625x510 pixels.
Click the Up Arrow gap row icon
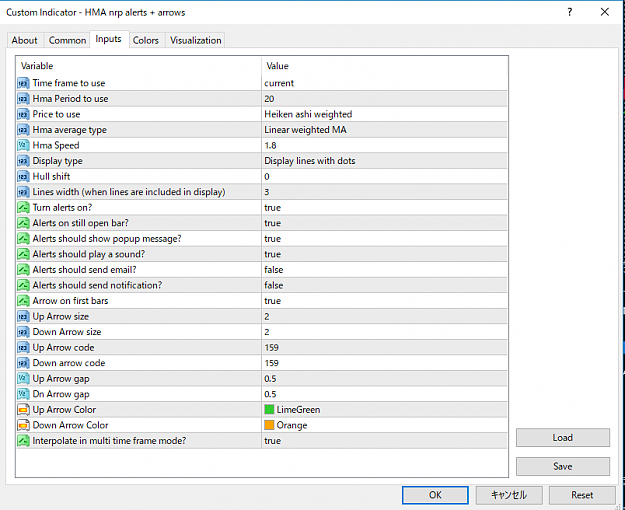(23, 378)
